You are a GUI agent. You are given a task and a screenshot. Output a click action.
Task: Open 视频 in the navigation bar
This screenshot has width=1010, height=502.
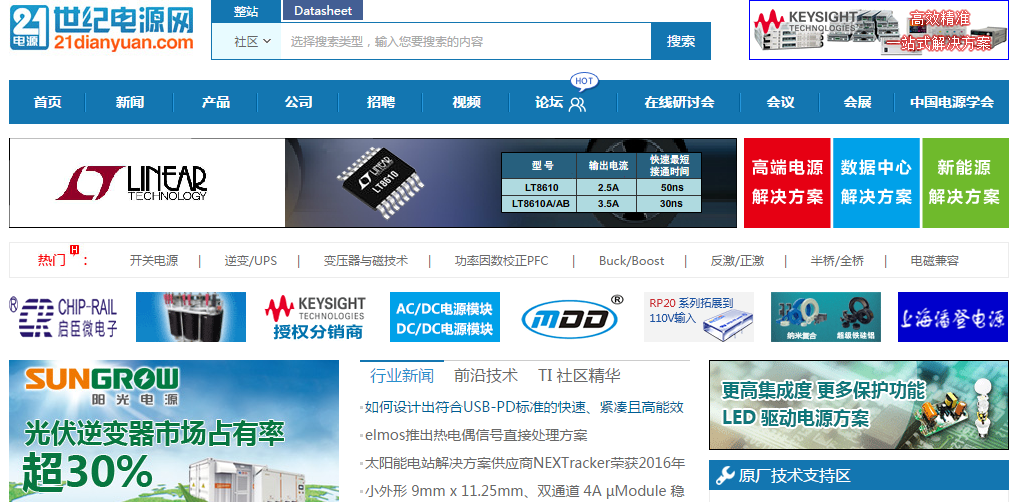point(466,102)
